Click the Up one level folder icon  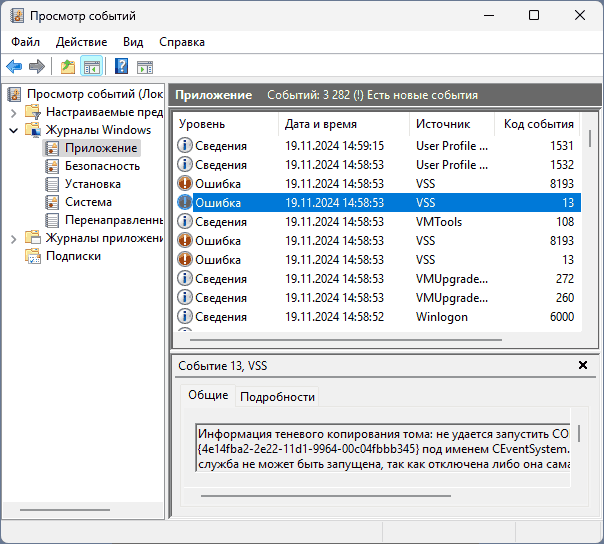coord(68,67)
